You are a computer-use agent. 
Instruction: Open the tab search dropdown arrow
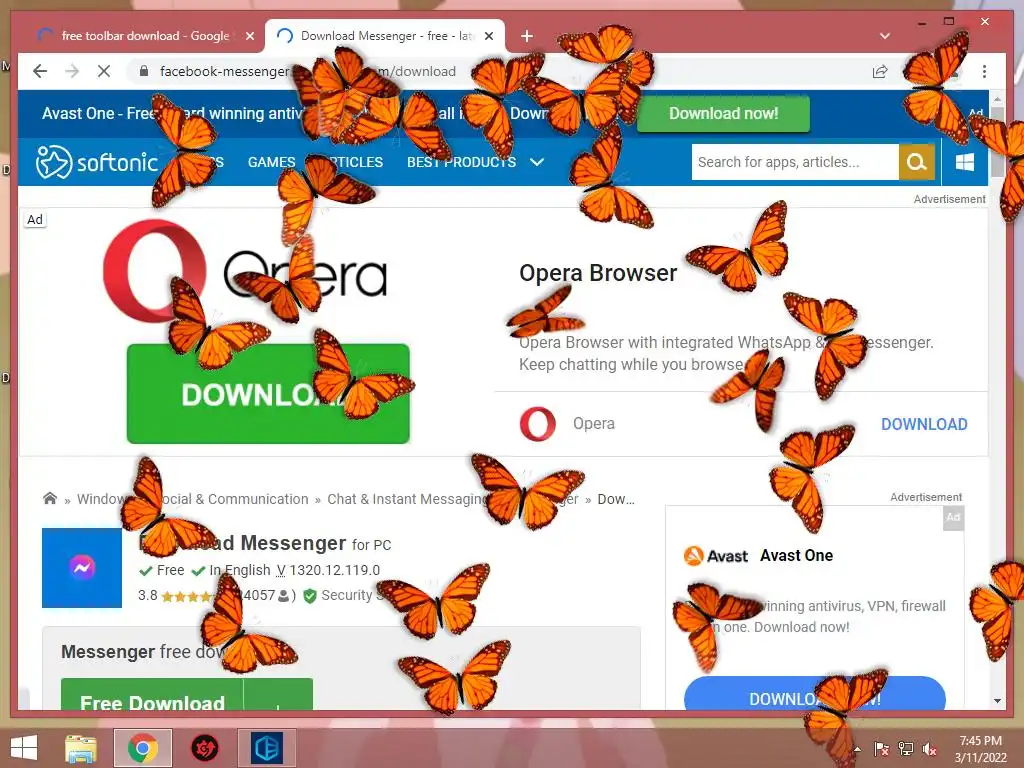885,36
